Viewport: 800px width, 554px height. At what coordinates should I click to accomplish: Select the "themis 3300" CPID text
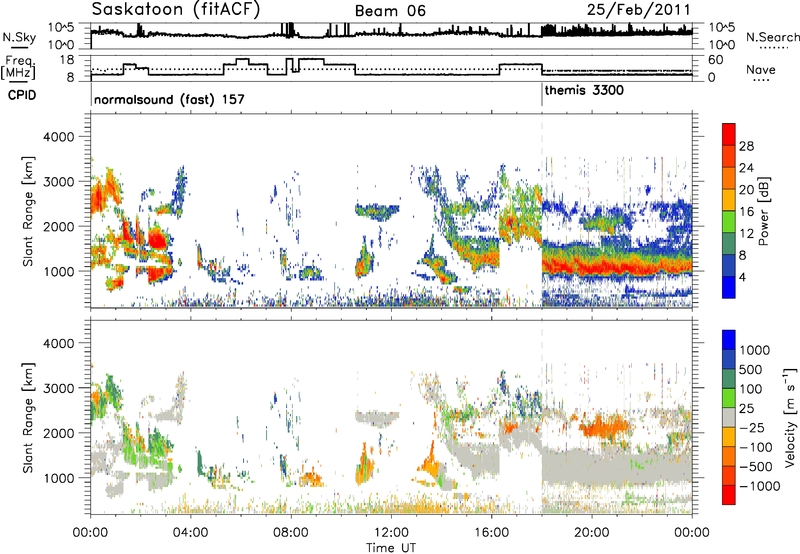point(584,91)
